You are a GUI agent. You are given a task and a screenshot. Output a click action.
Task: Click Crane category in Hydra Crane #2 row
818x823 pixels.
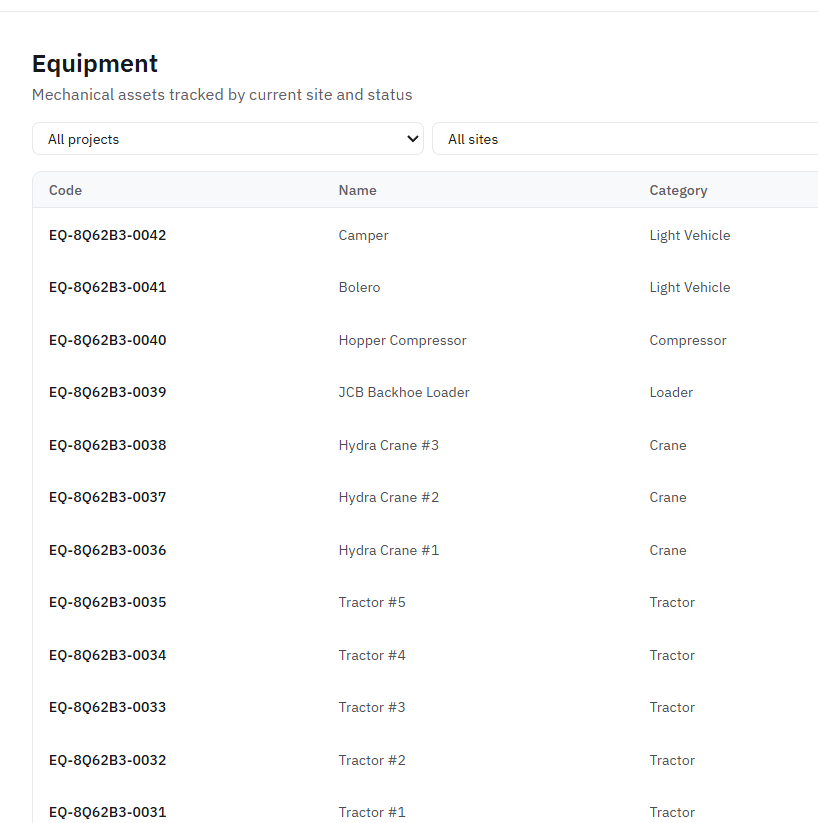[x=668, y=497]
